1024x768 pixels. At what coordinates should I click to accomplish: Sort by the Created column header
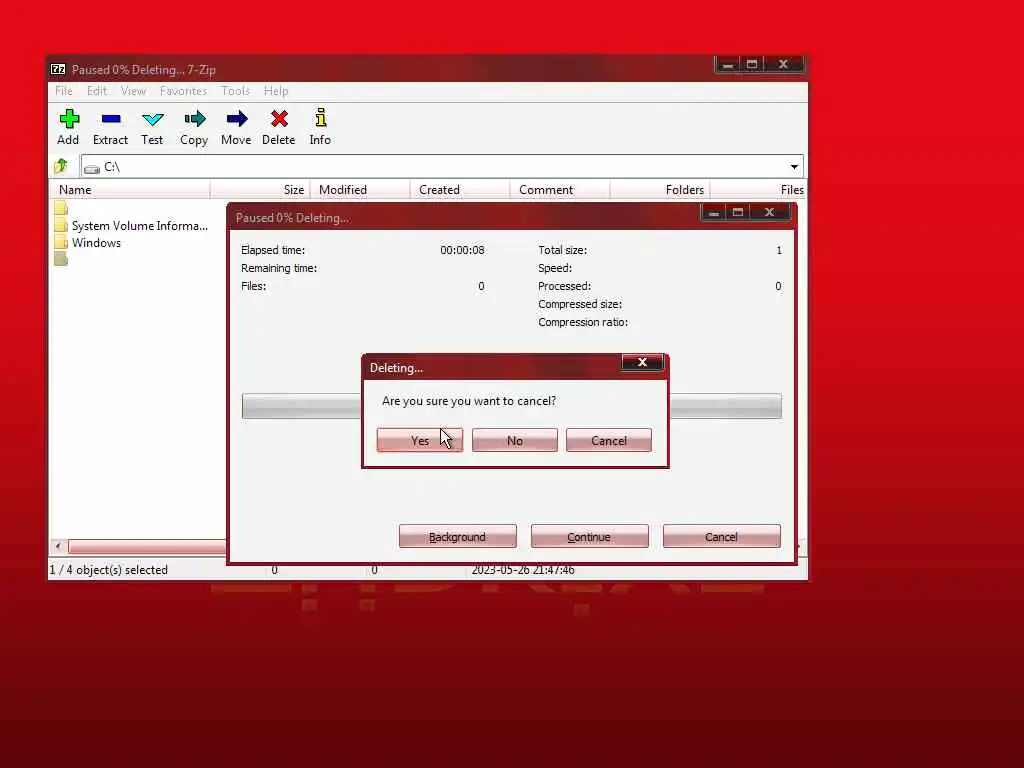pyautogui.click(x=460, y=189)
